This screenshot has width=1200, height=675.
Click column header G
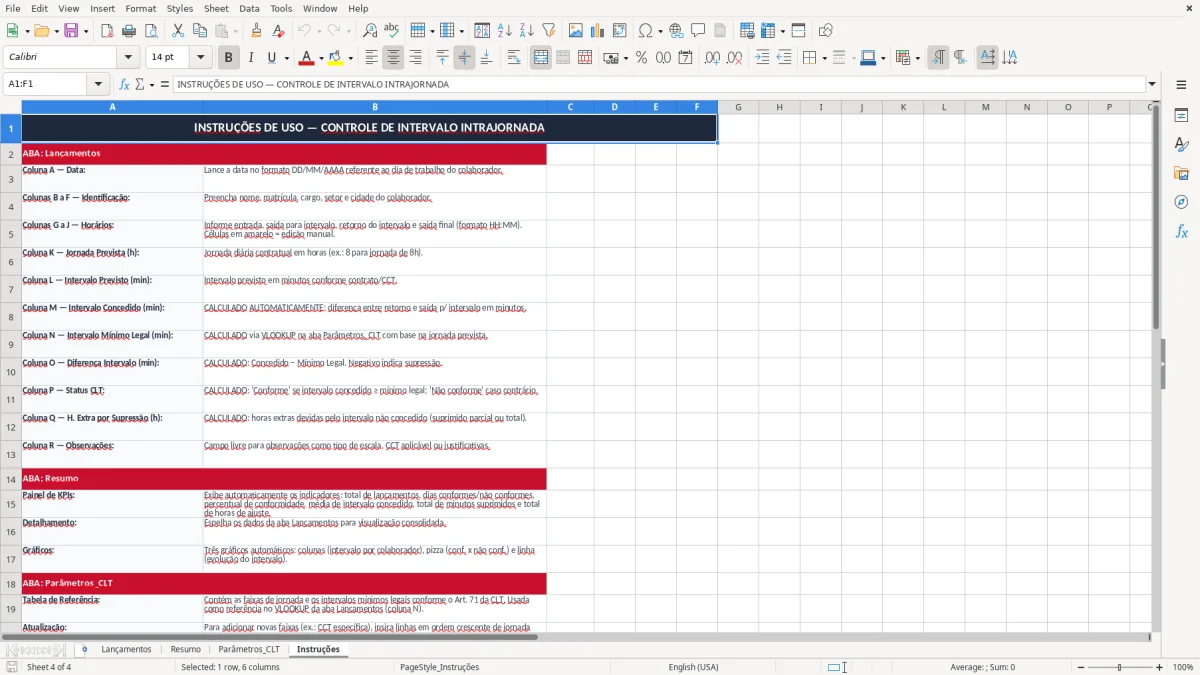[738, 107]
